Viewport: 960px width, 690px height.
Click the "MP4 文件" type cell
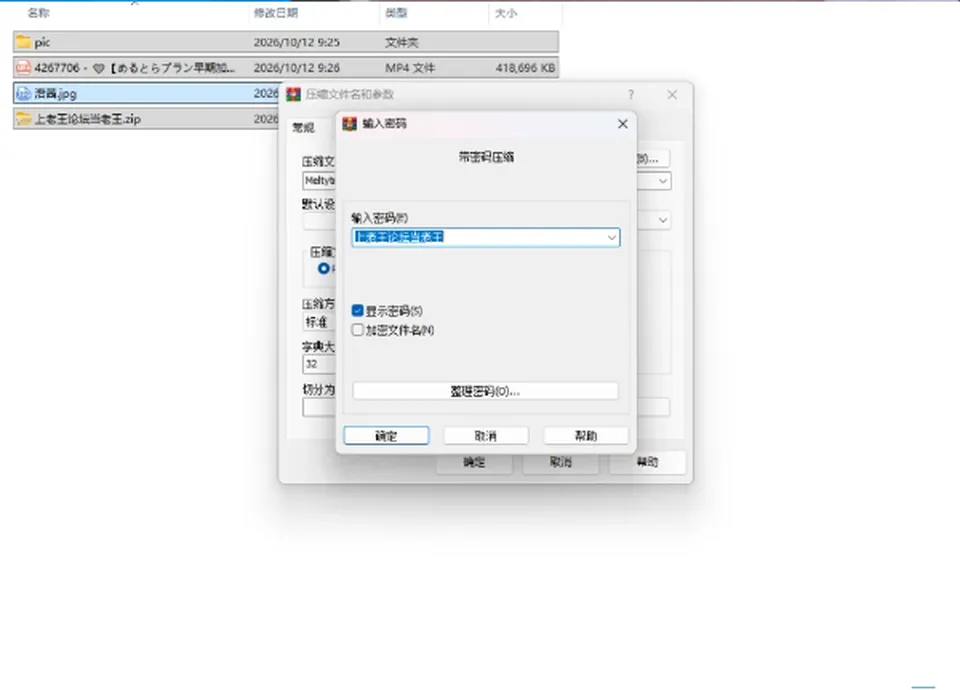point(410,68)
